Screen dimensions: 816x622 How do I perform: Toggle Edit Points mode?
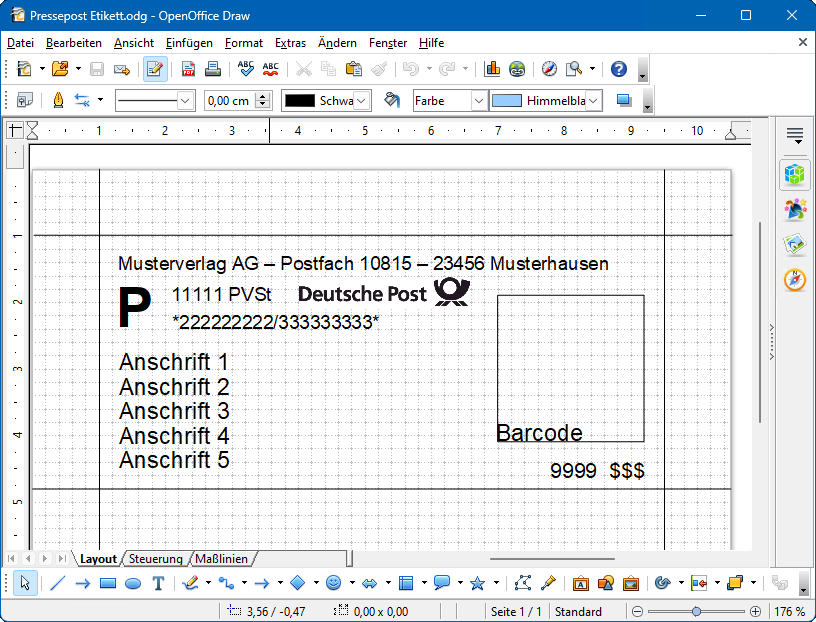point(523,583)
